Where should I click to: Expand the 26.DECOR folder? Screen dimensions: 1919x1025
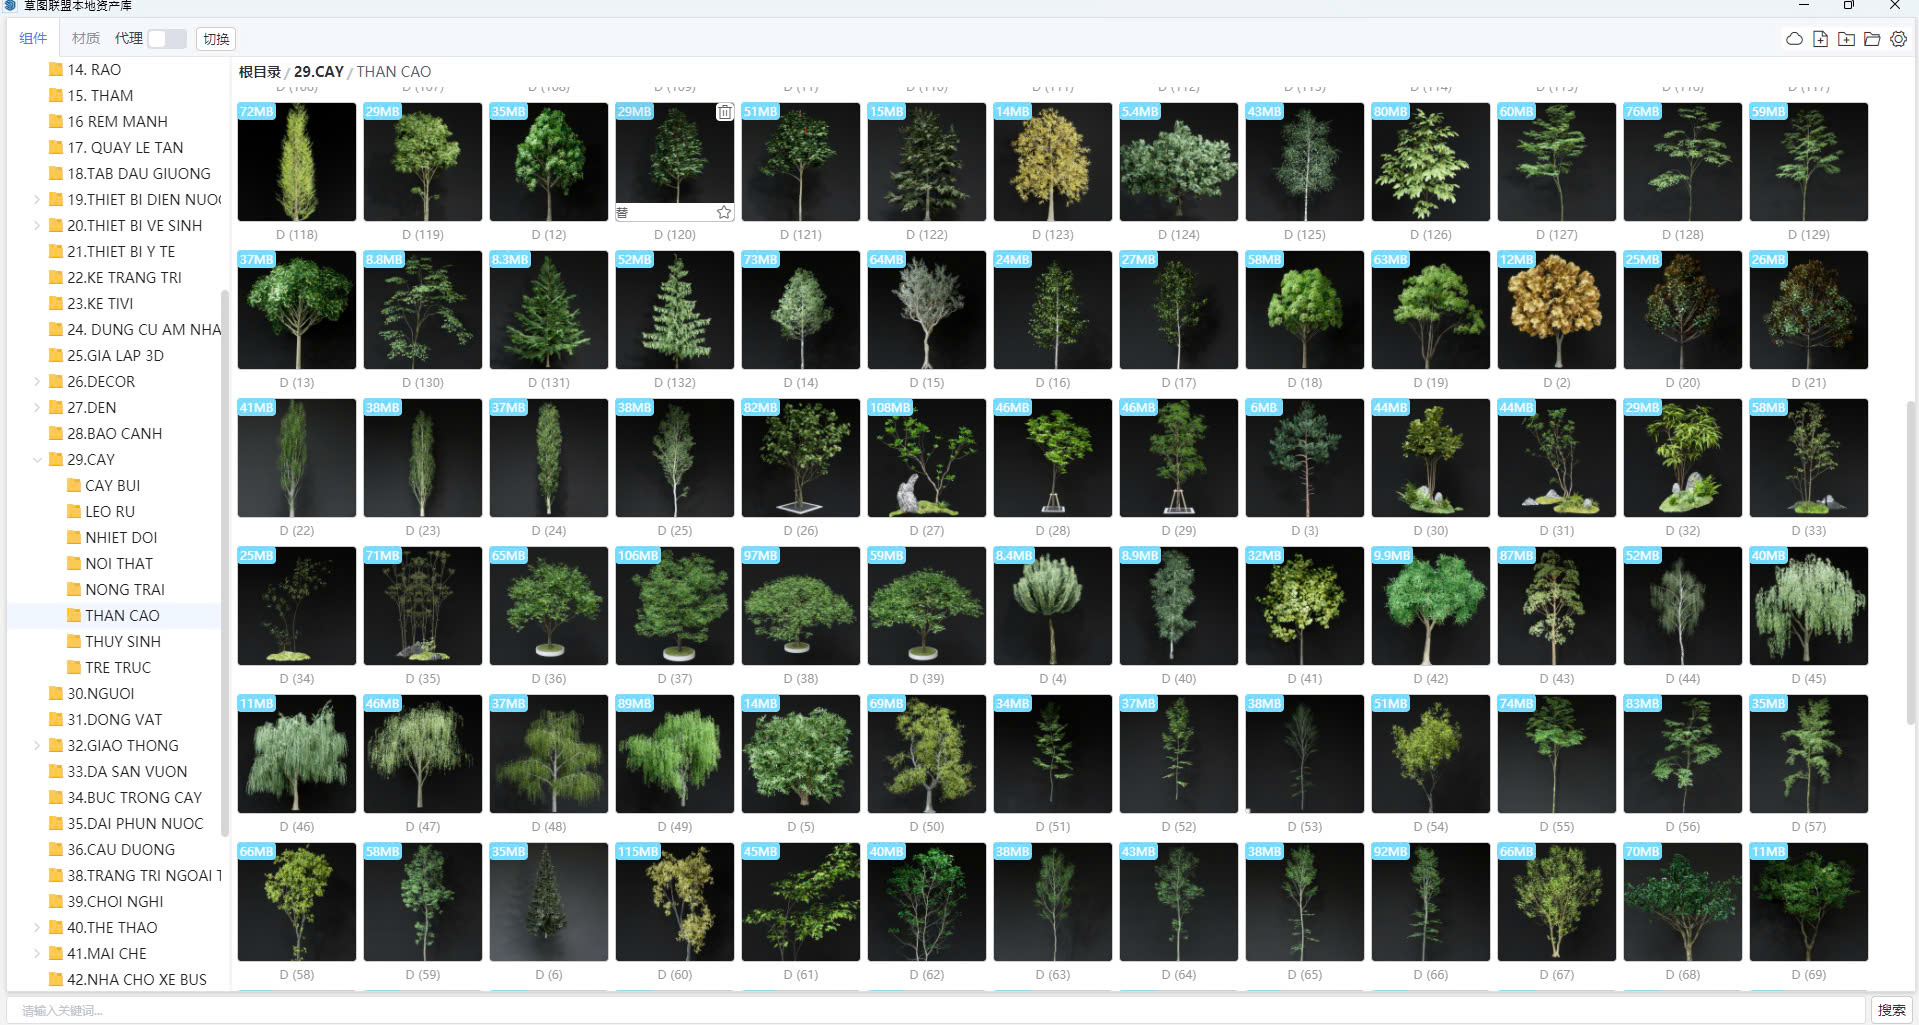[x=38, y=382]
